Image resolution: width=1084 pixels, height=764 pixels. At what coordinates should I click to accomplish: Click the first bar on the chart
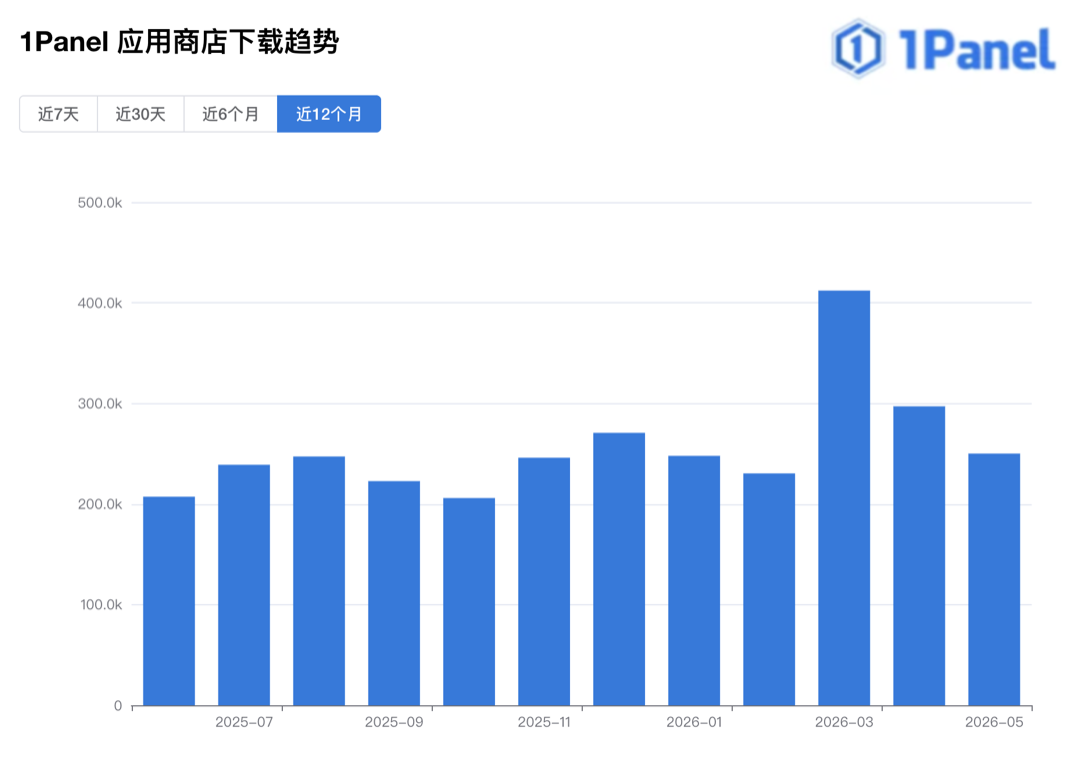(x=169, y=601)
